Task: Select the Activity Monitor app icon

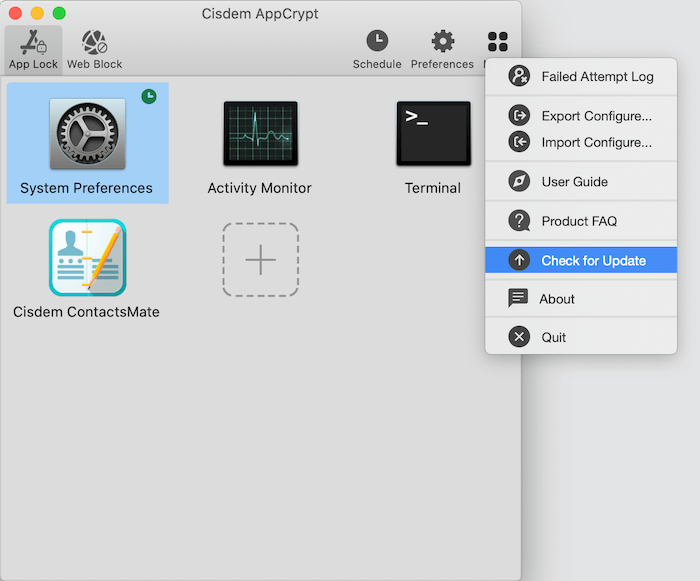Action: pyautogui.click(x=260, y=134)
